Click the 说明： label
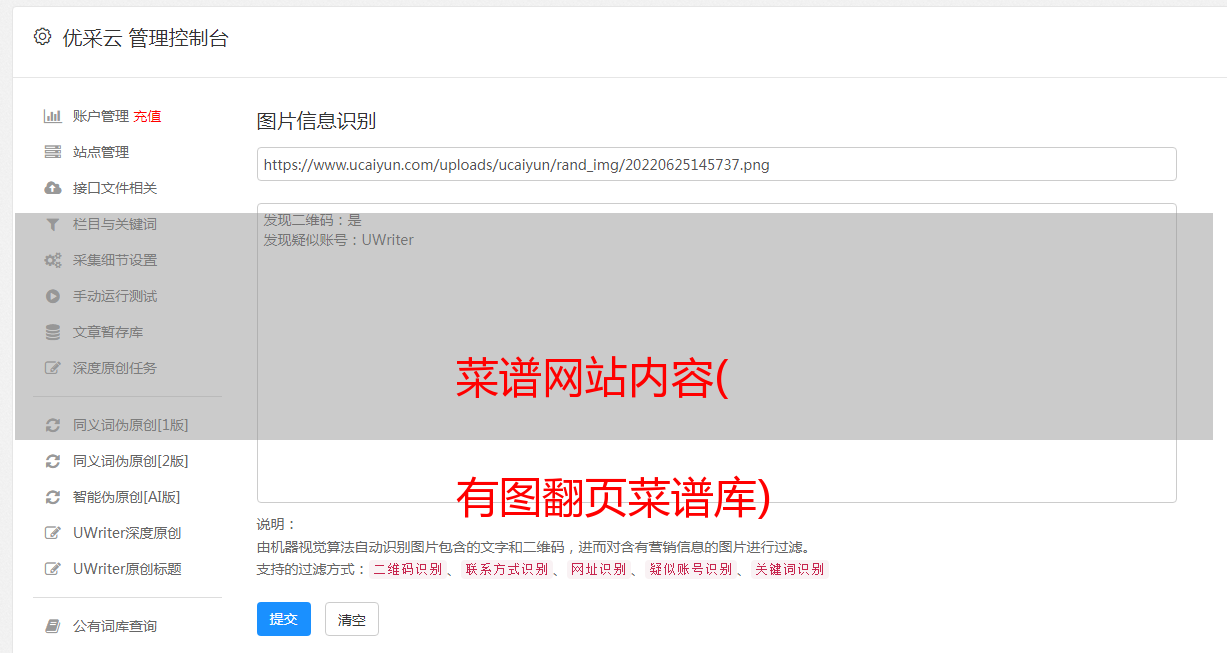The image size is (1227, 653). (276, 525)
